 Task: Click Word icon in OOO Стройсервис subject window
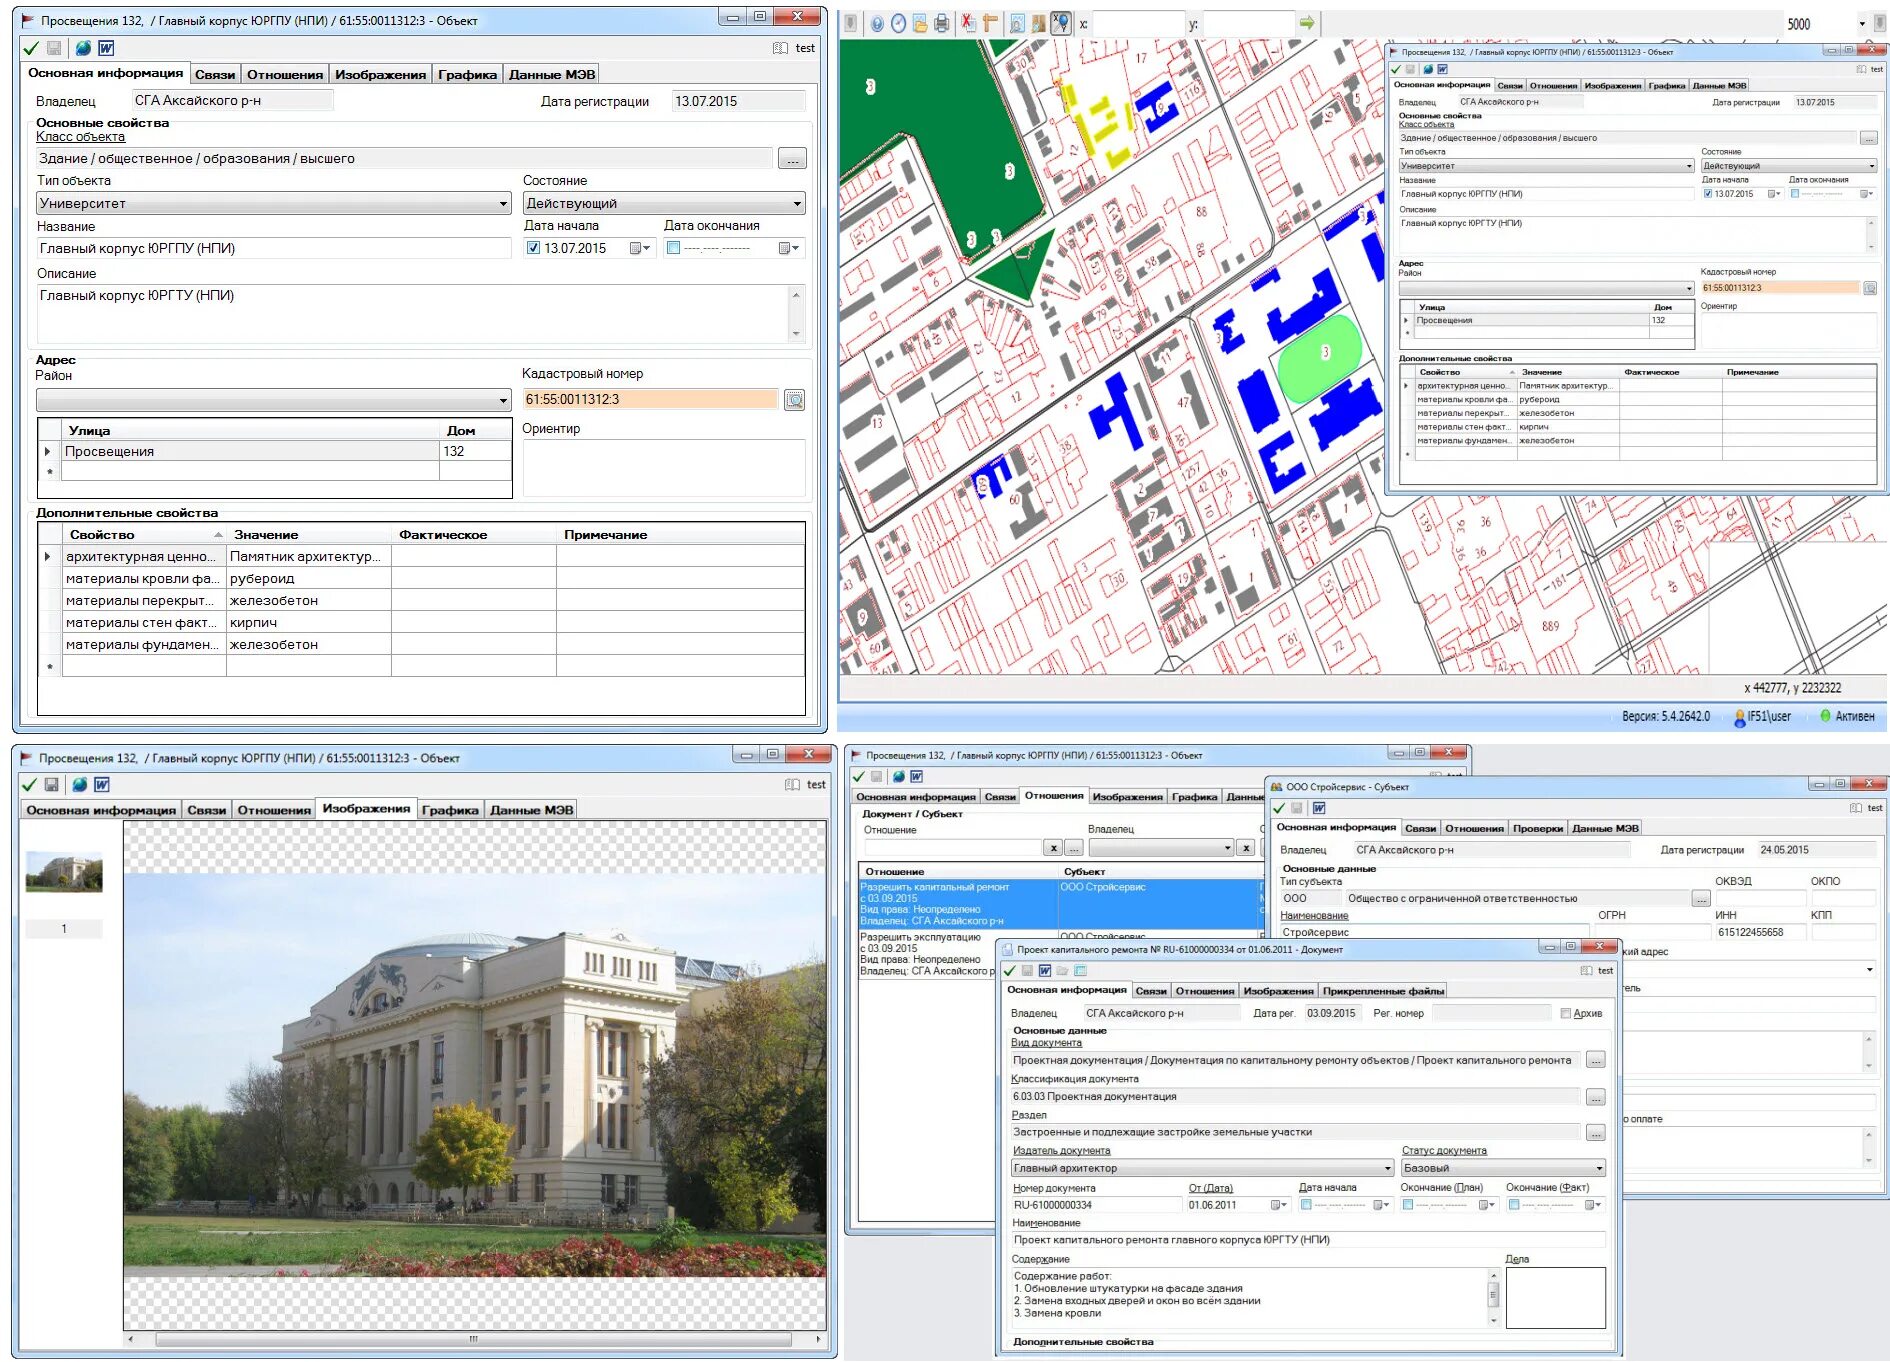(1319, 808)
